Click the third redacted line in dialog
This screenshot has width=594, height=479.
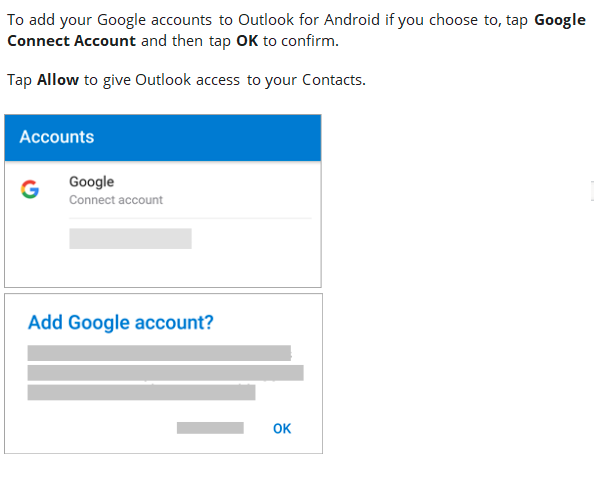[141, 392]
